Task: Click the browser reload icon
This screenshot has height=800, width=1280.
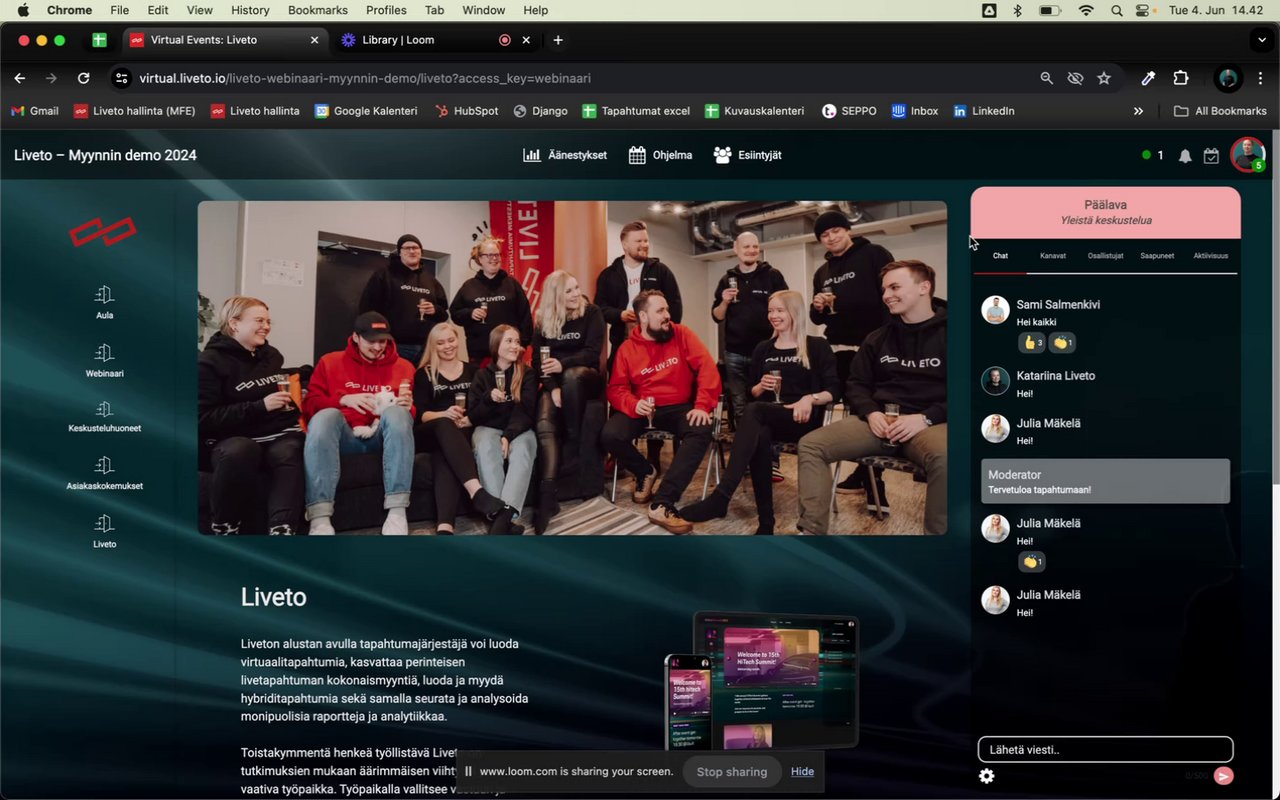Action: 84,78
